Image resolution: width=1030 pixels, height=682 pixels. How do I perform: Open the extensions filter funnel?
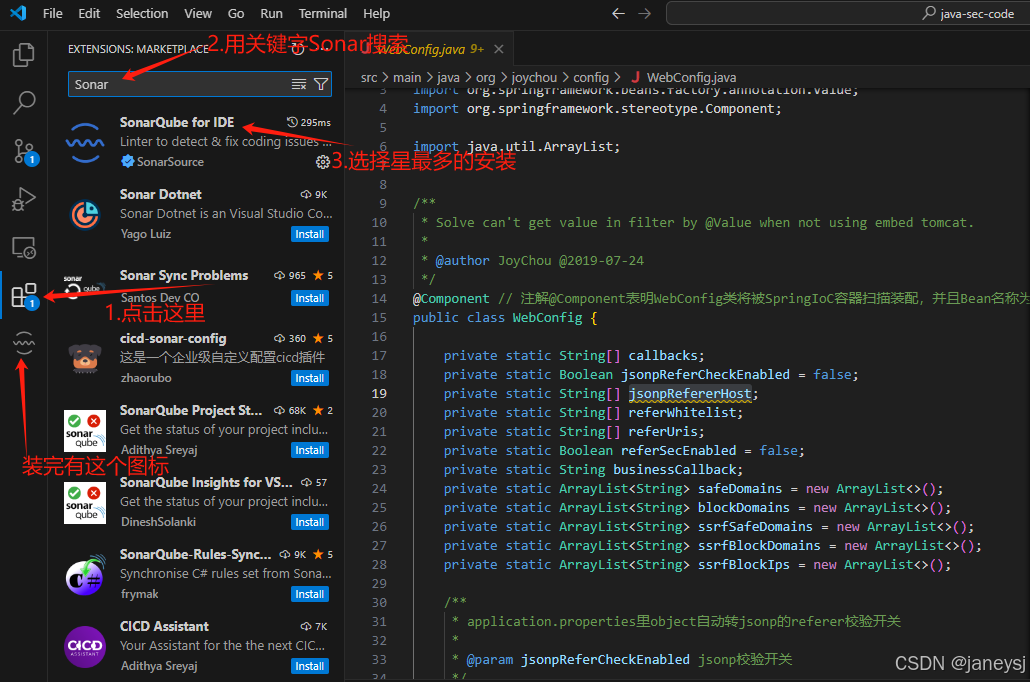click(x=321, y=84)
